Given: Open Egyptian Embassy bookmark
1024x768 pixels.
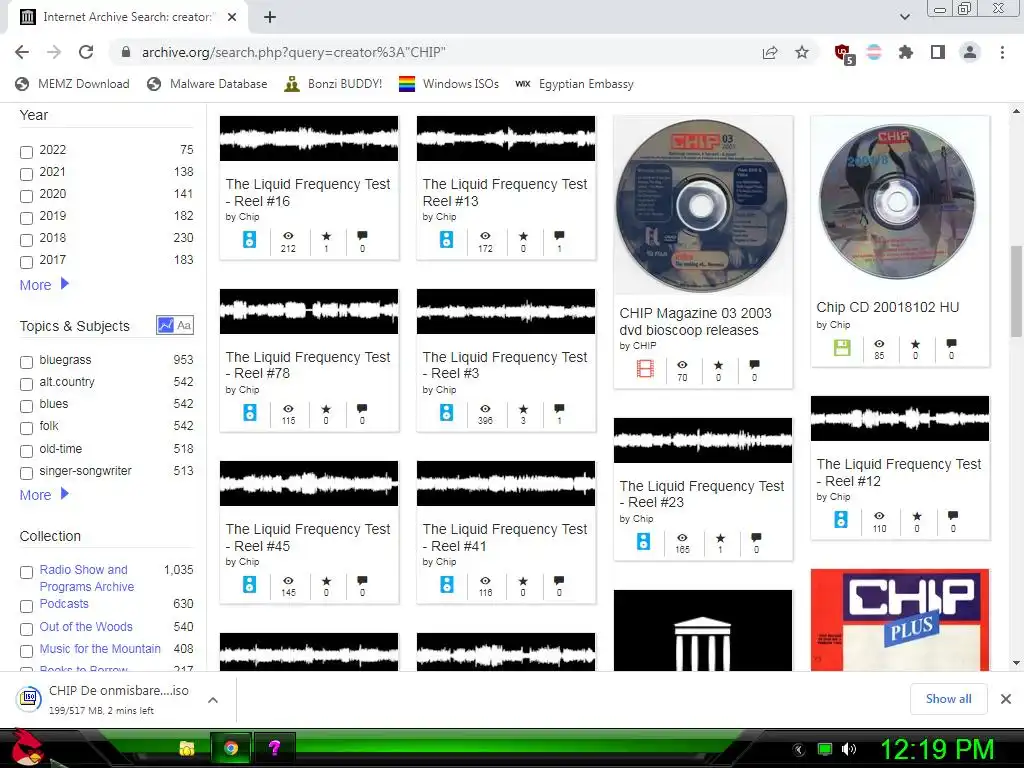Looking at the screenshot, I should click(574, 84).
